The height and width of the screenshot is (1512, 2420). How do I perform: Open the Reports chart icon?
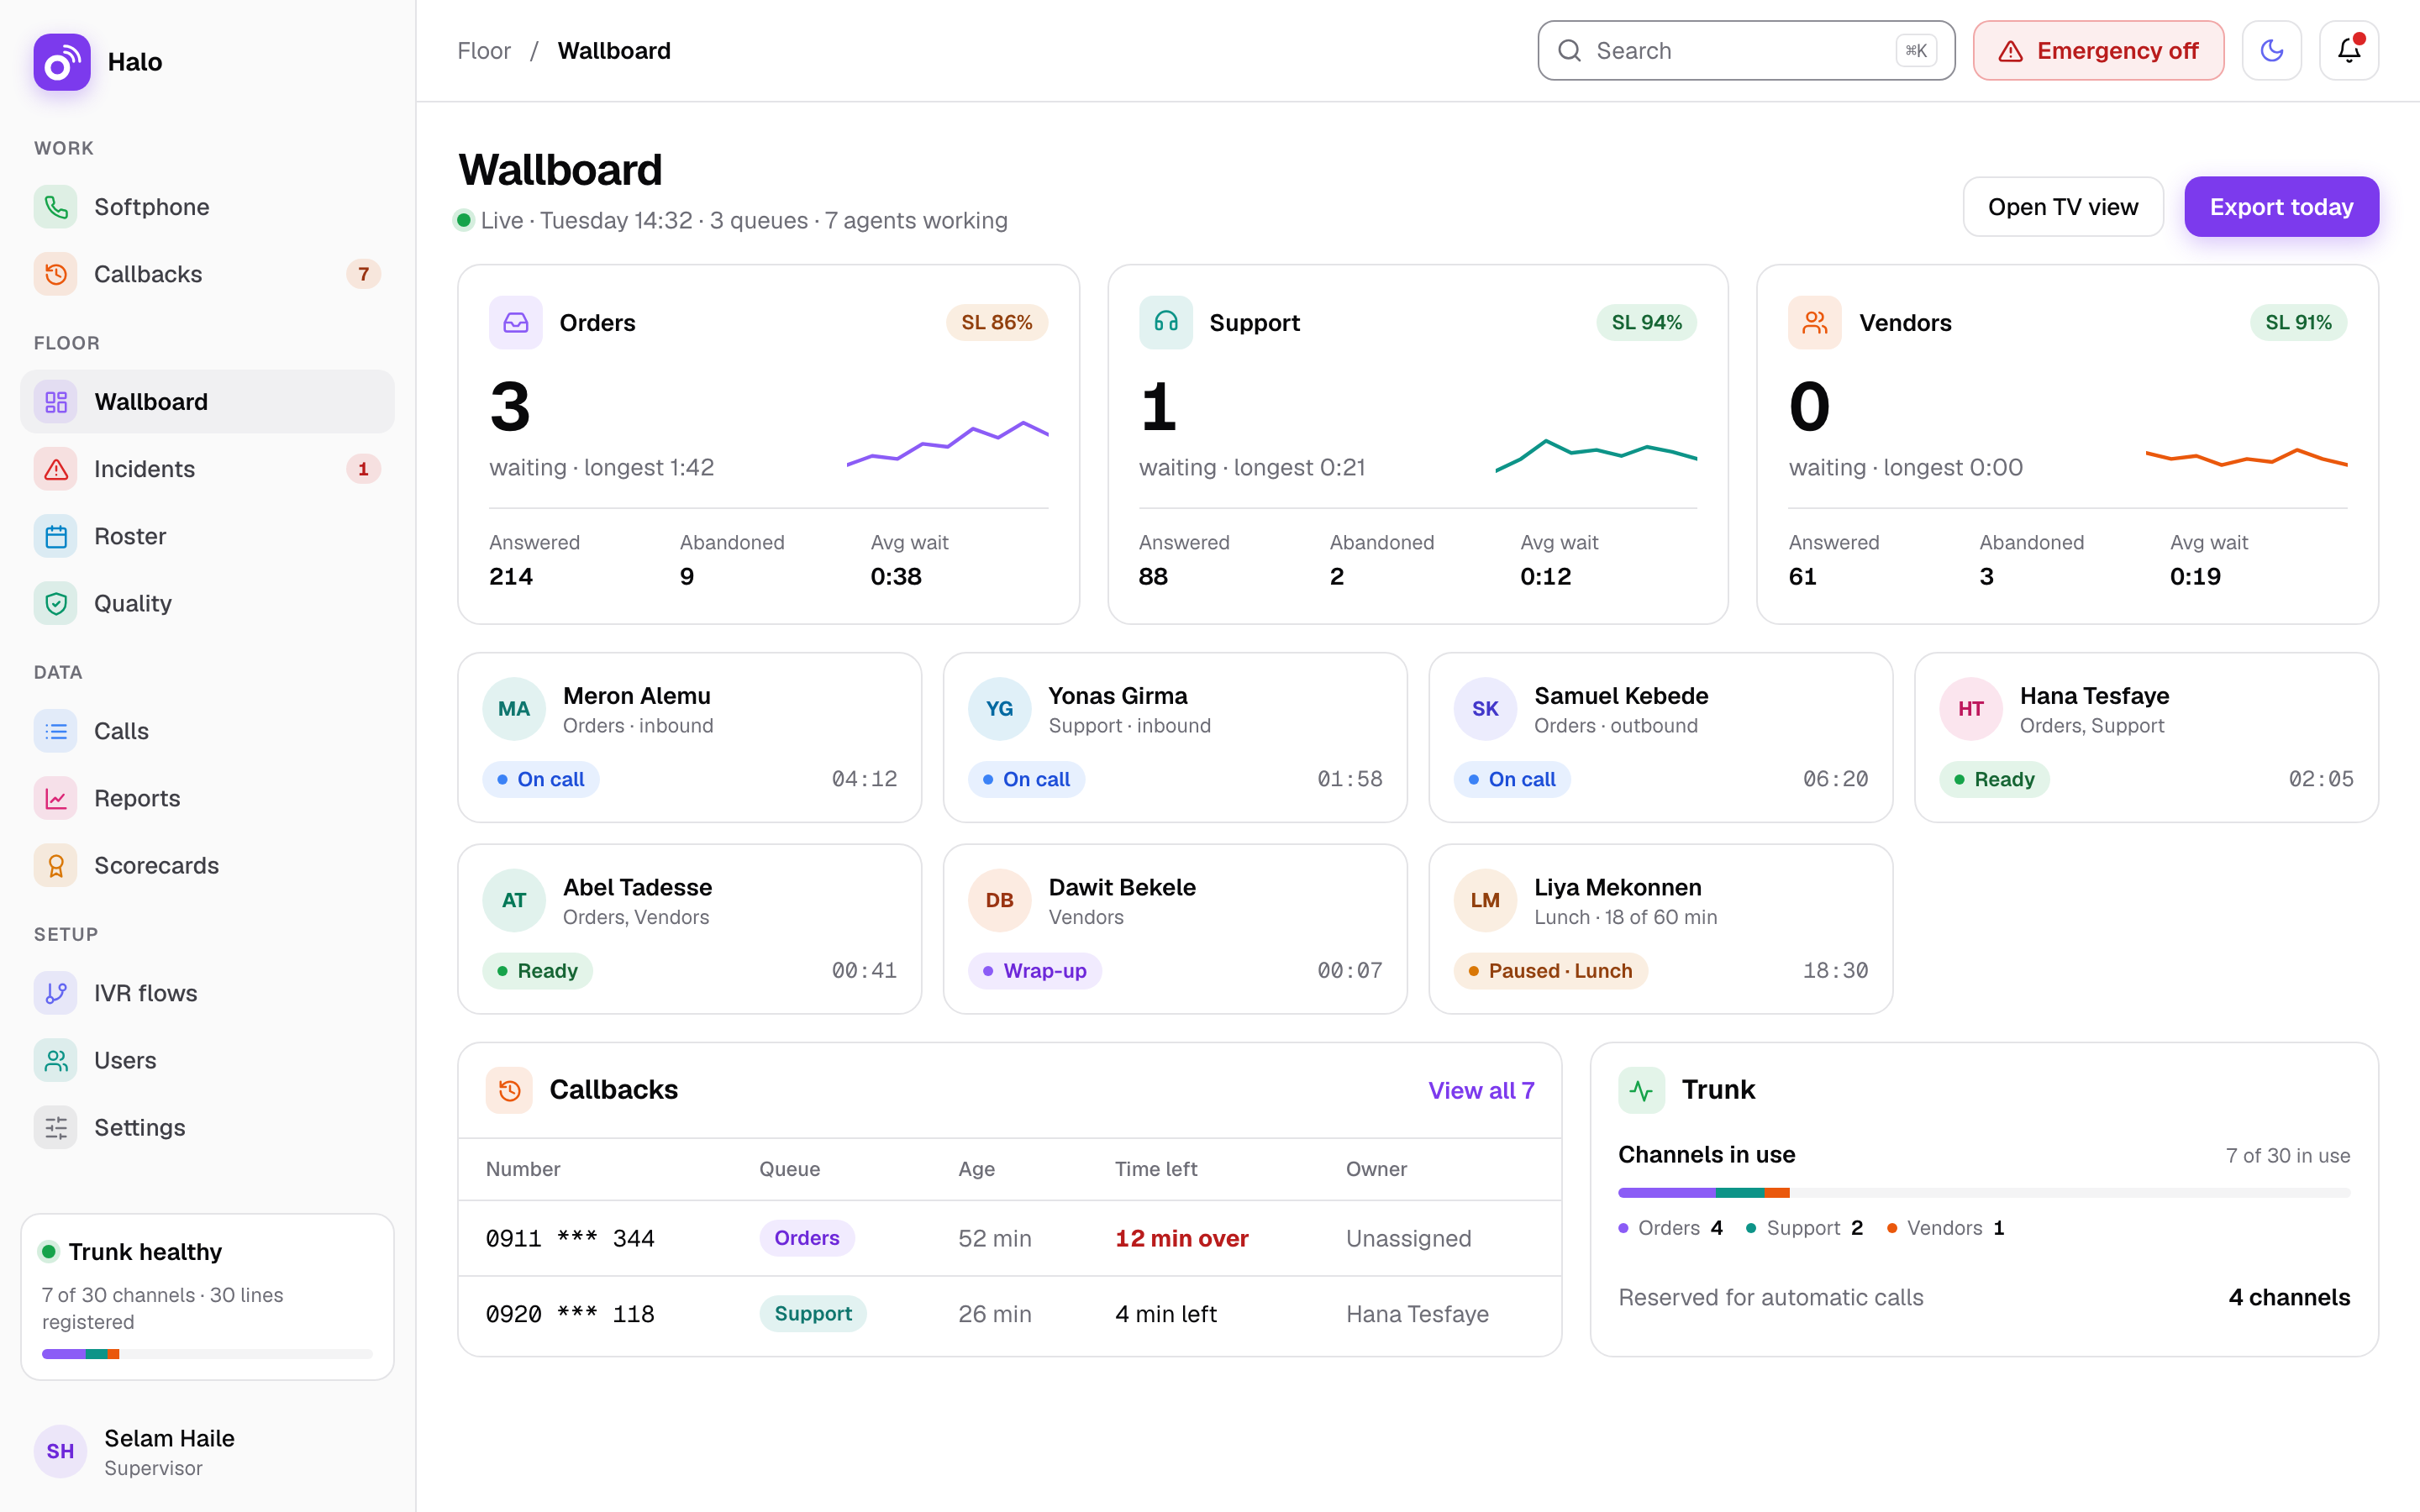click(56, 798)
